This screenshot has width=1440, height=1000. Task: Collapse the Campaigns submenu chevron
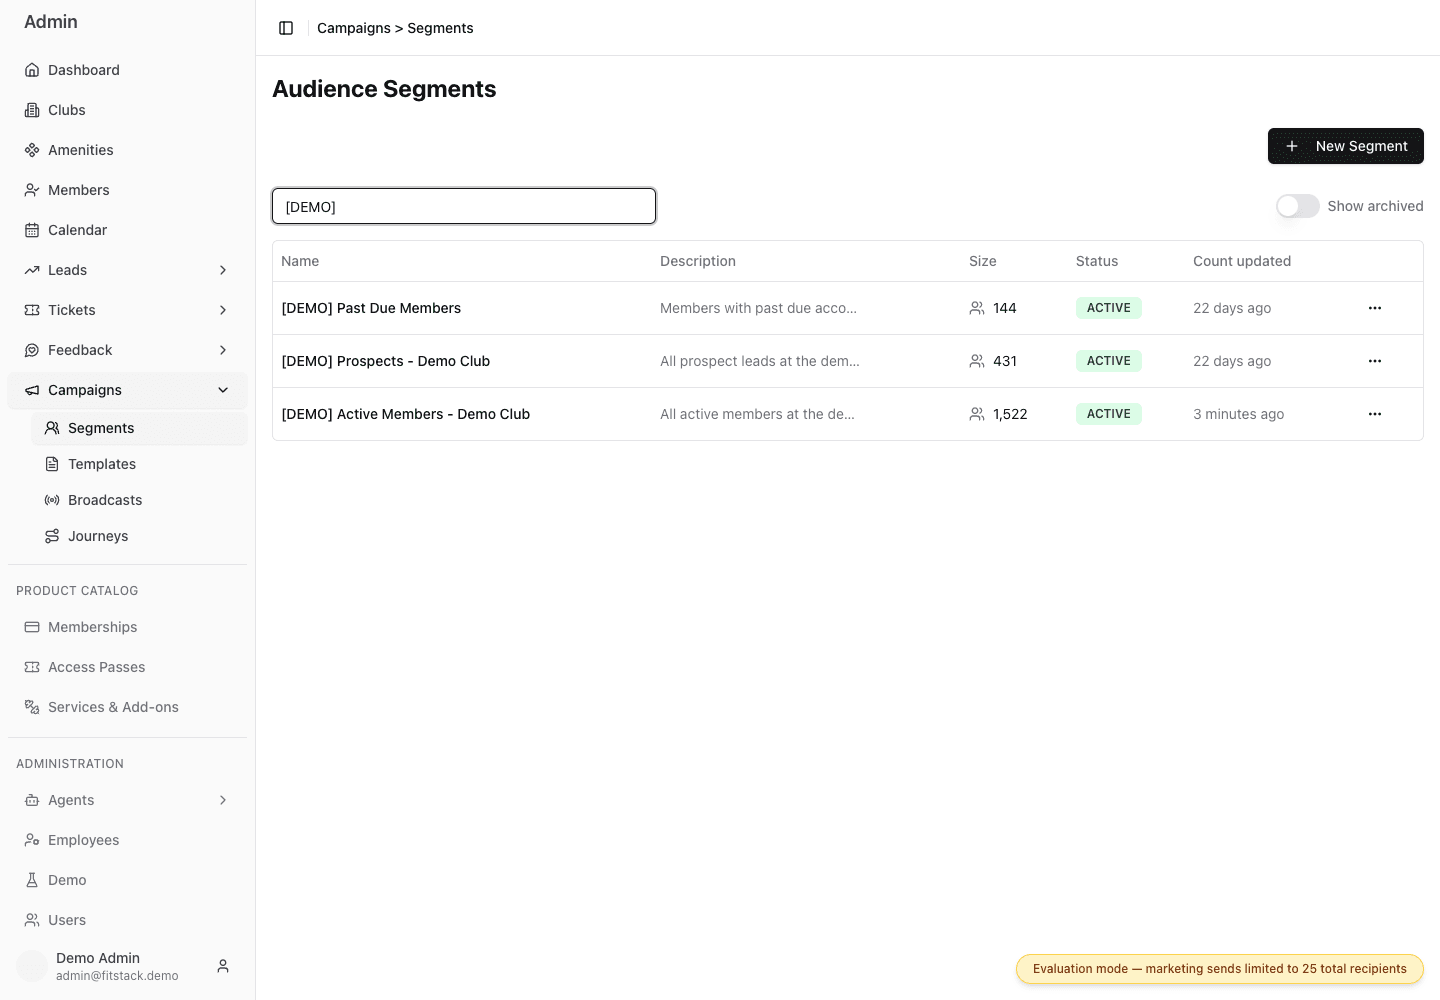[x=223, y=390]
